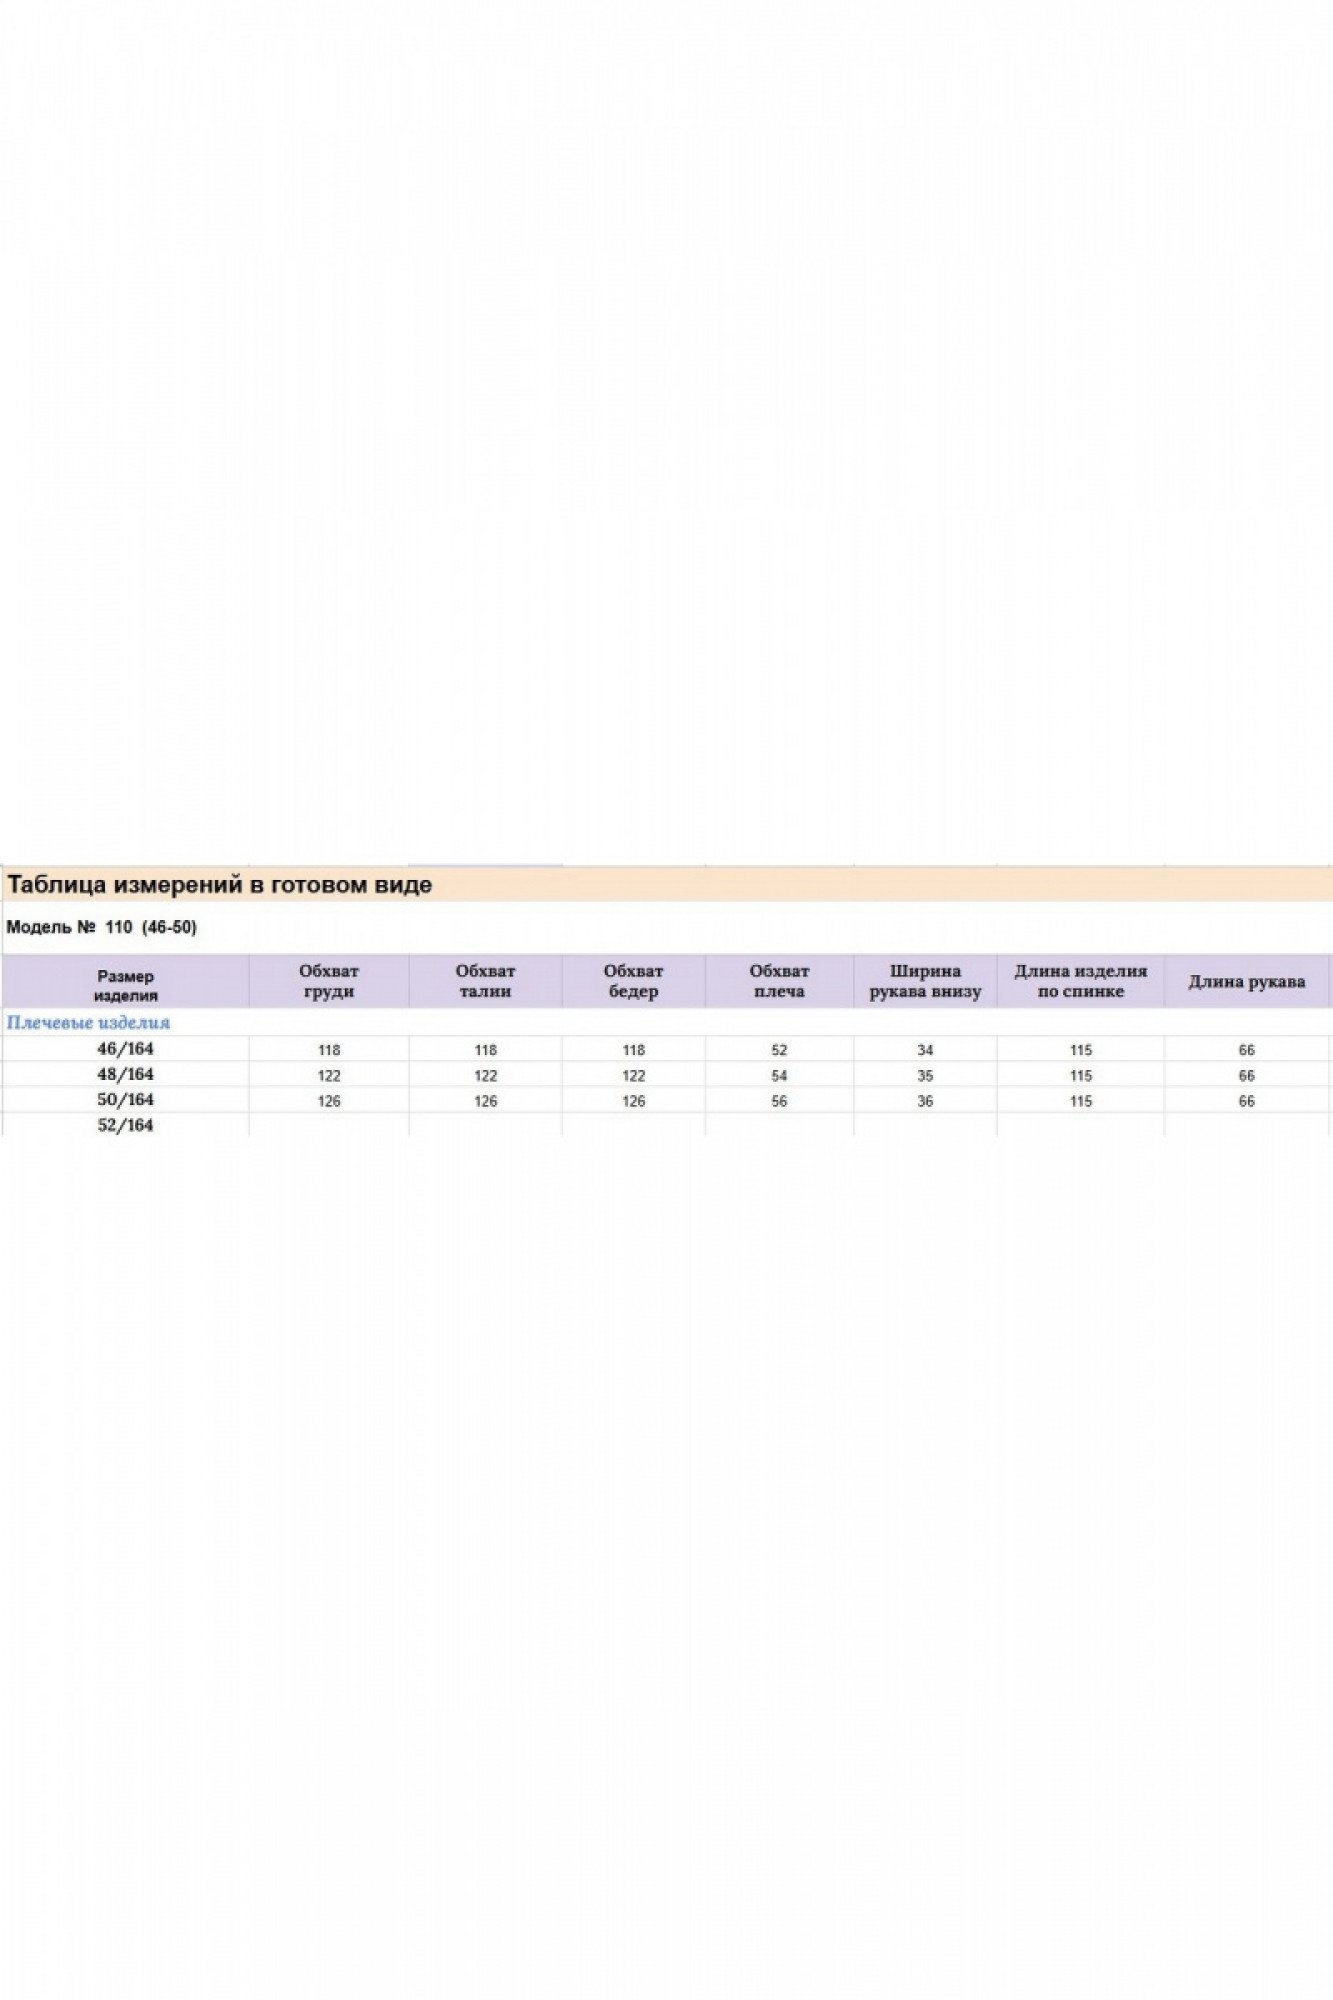Click 118 under 'Обхват груди' for 46/164
Screen dimensions: 1333x2000
click(329, 1051)
